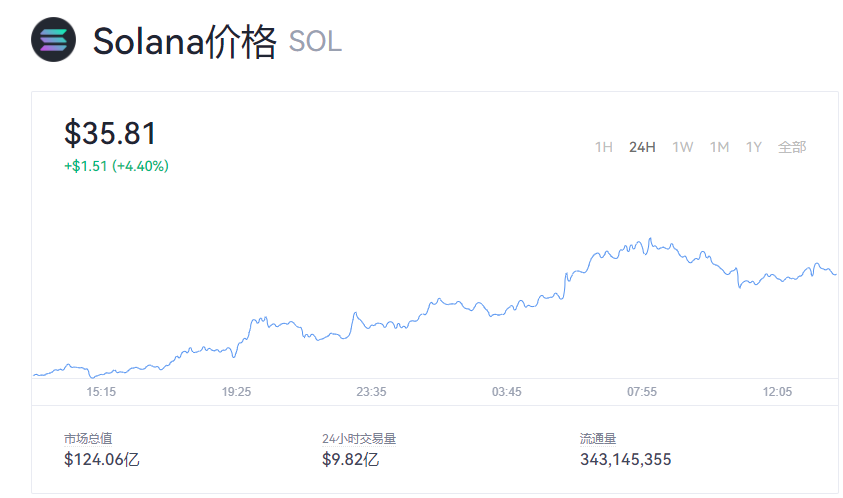Switch chart to 1Y range
This screenshot has height=498, width=843.
(753, 147)
